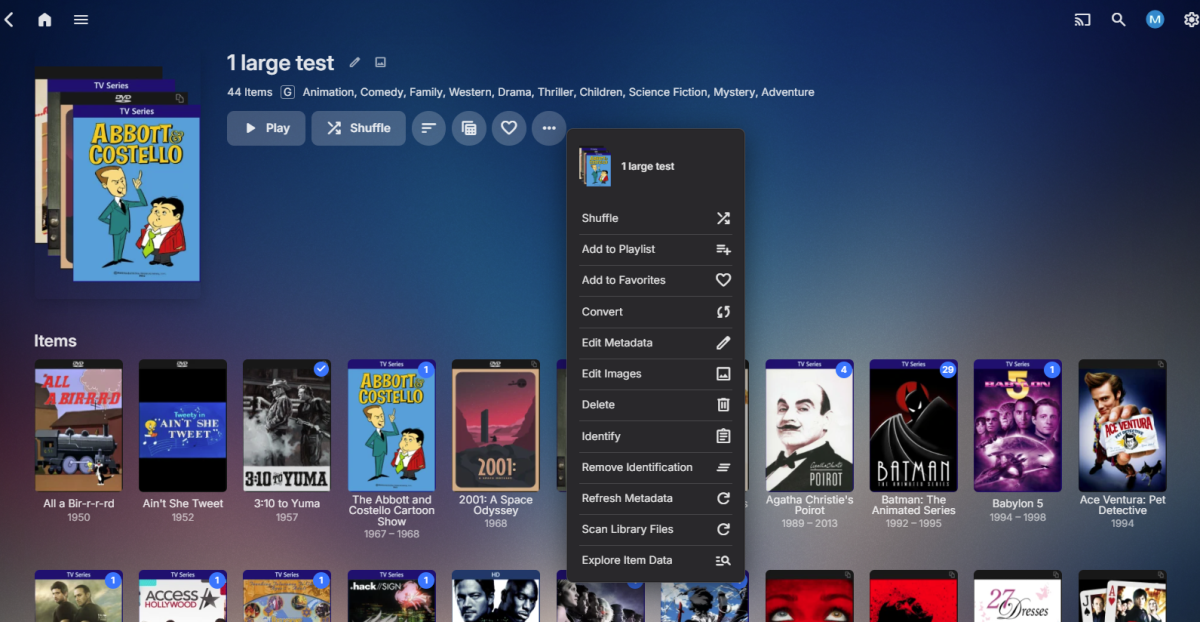The height and width of the screenshot is (622, 1200).
Task: Click the Delete trash icon
Action: pyautogui.click(x=723, y=405)
